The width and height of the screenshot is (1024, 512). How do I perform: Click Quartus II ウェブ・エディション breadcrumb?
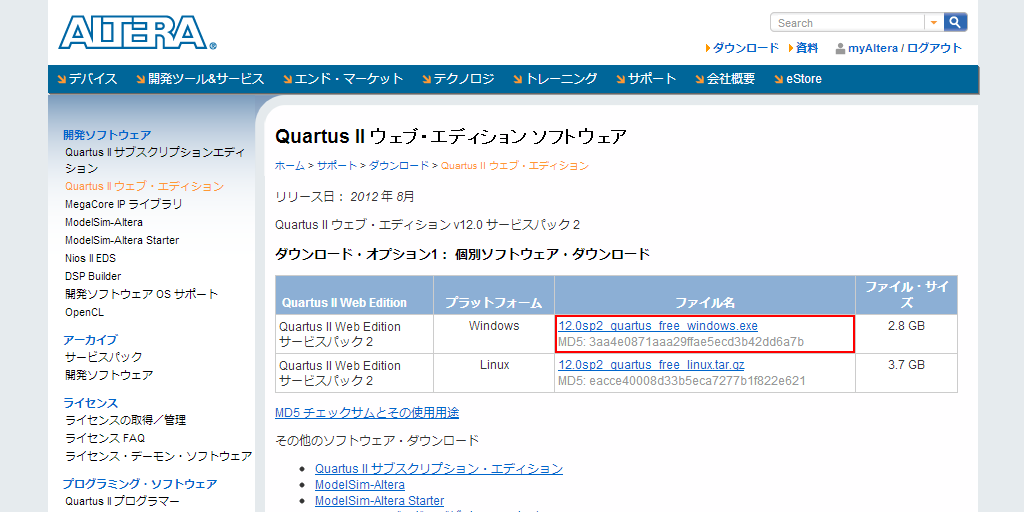point(515,166)
